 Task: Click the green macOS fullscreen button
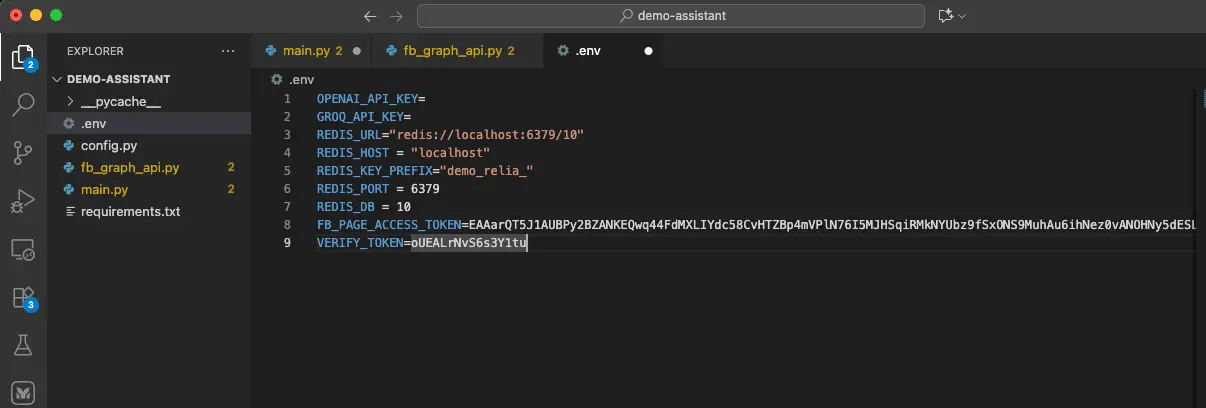tap(55, 16)
